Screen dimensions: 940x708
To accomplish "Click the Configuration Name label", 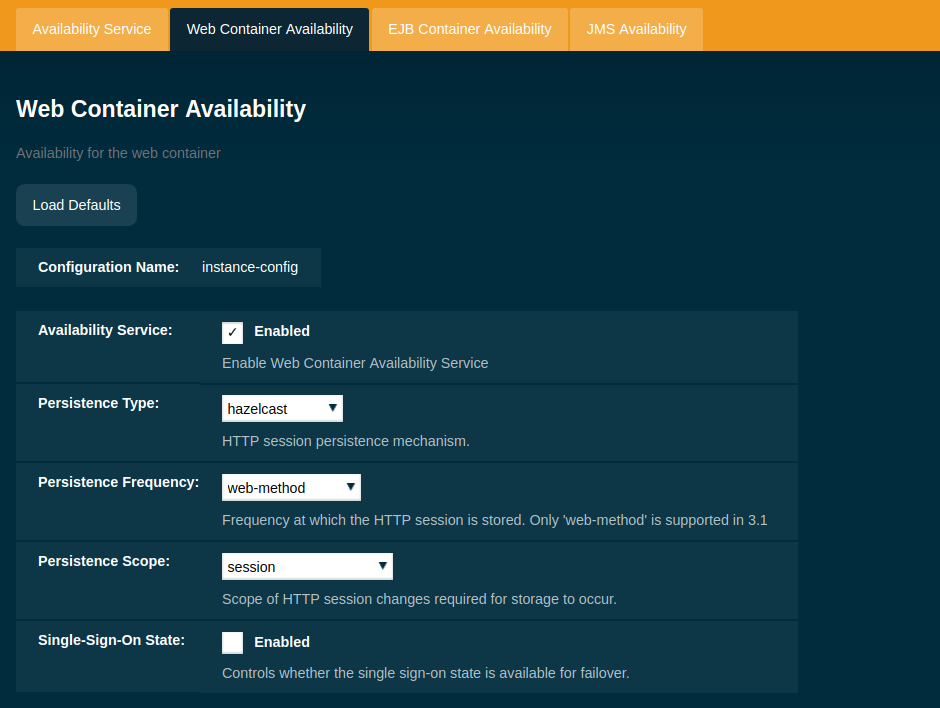I will point(108,267).
